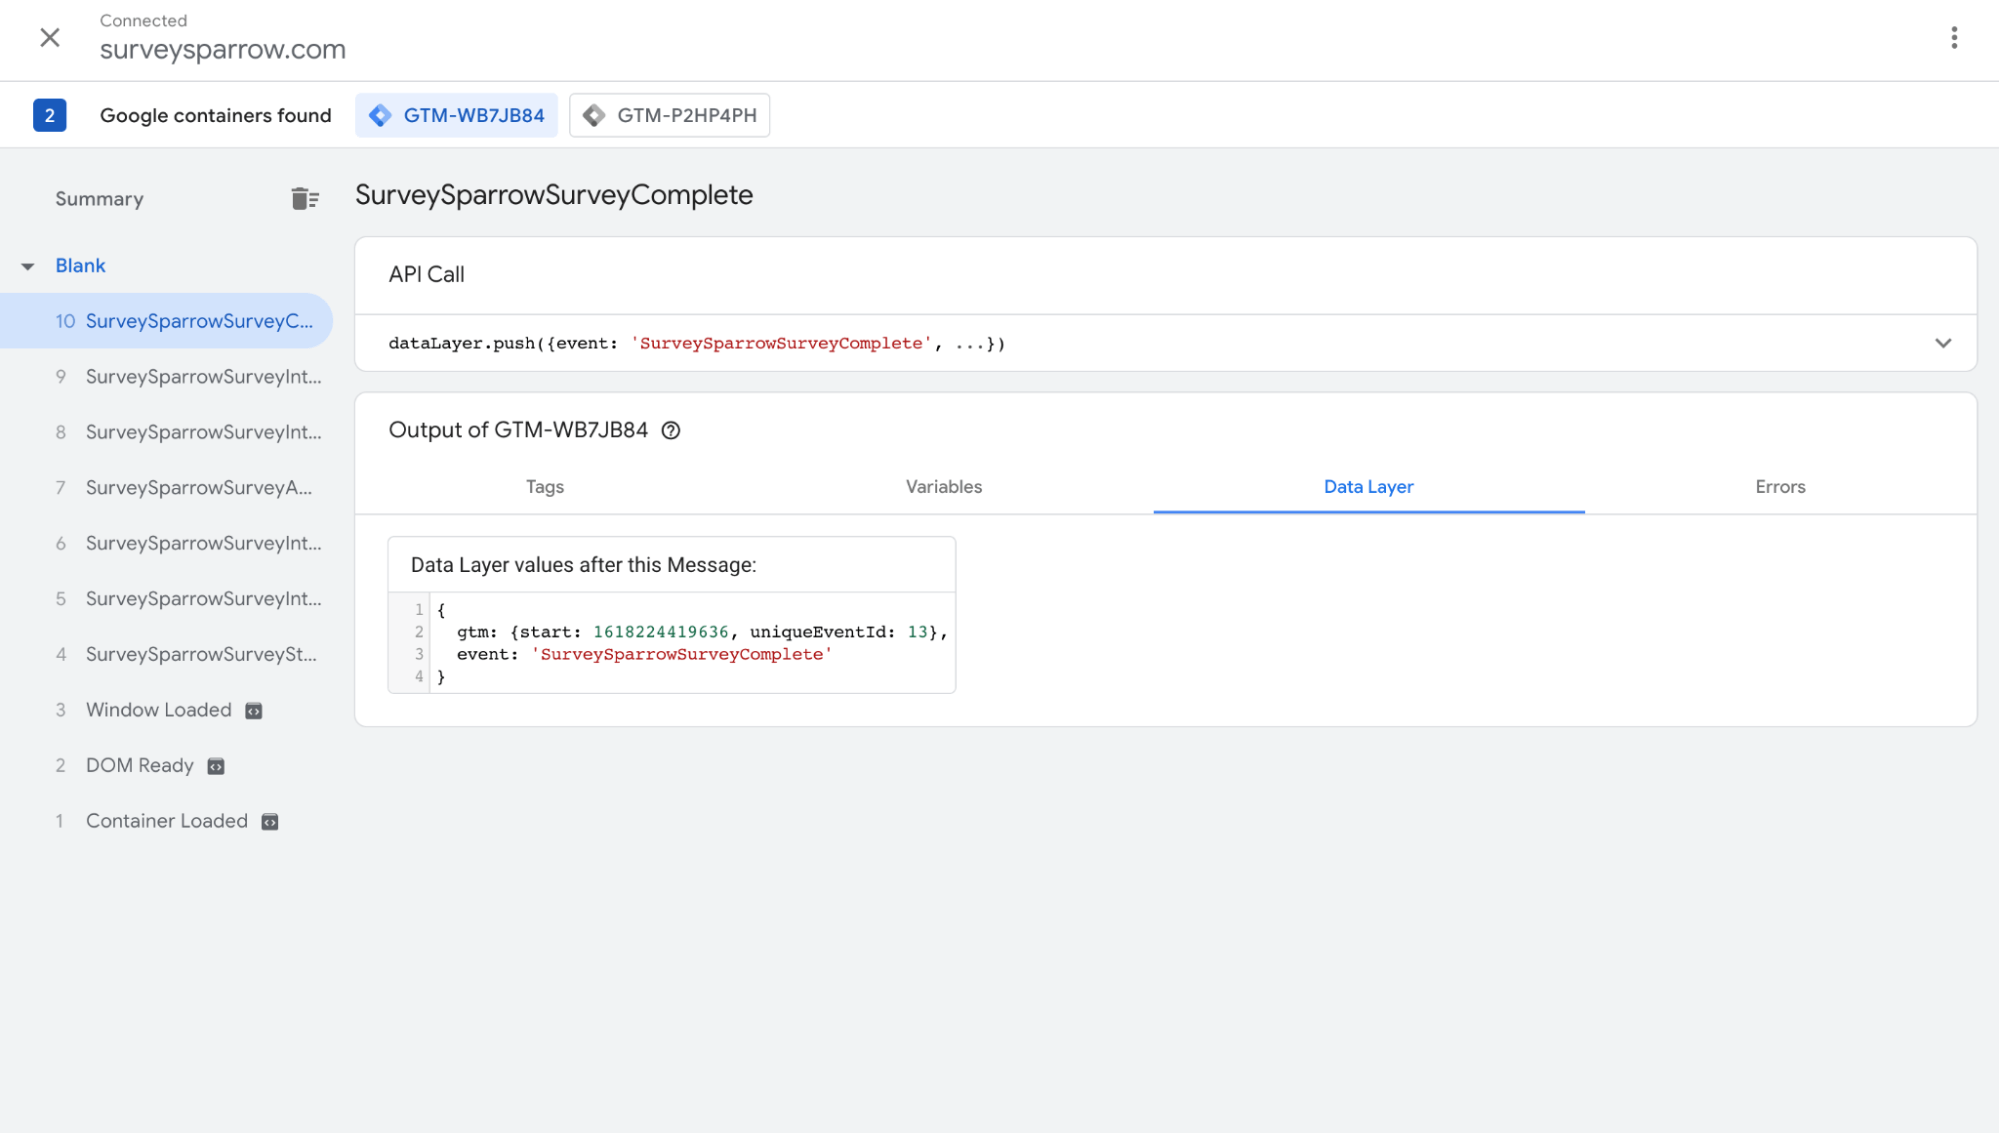Image resolution: width=1999 pixels, height=1134 pixels.
Task: Select event 9 in the event list
Action: pyautogui.click(x=202, y=377)
